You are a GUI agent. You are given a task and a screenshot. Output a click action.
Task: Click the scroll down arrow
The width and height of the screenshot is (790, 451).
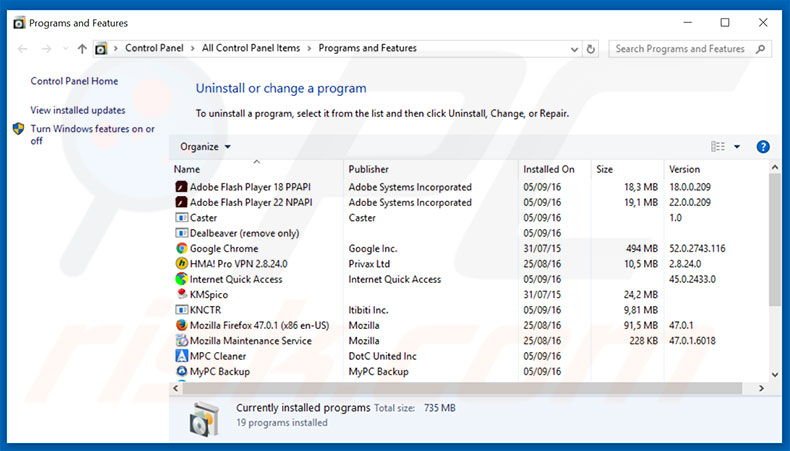[x=775, y=375]
